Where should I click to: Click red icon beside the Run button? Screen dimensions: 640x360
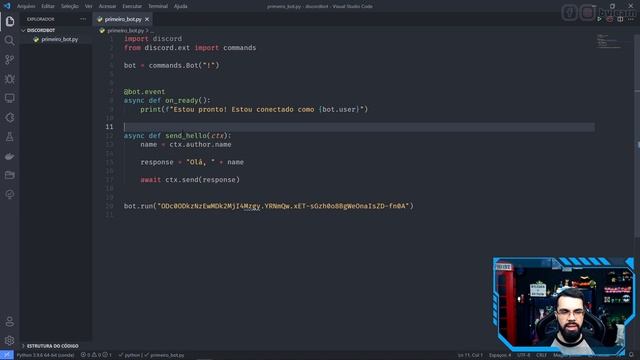pos(610,19)
